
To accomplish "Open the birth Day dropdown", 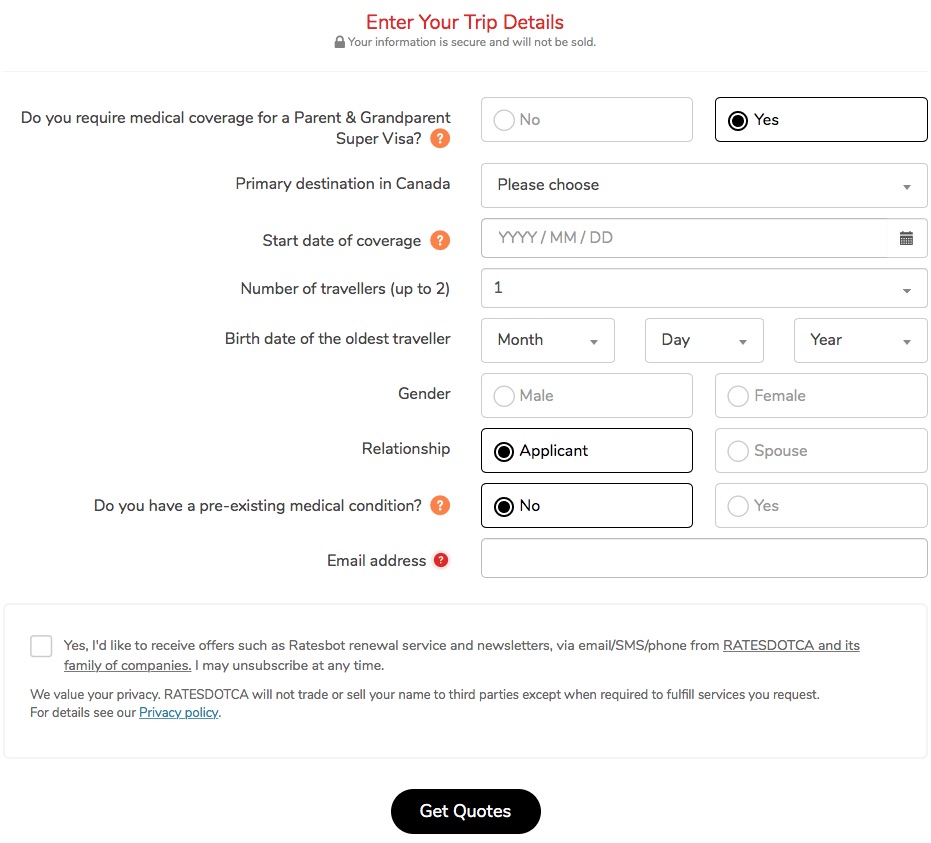I will [x=704, y=340].
